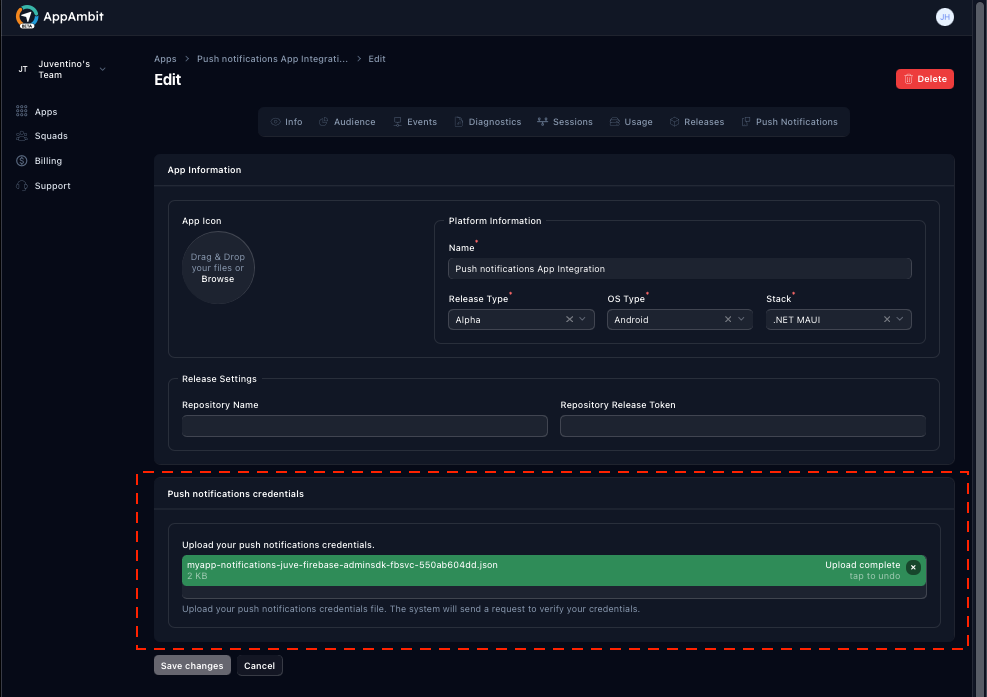Click the Delete trash icon

pyautogui.click(x=910, y=78)
